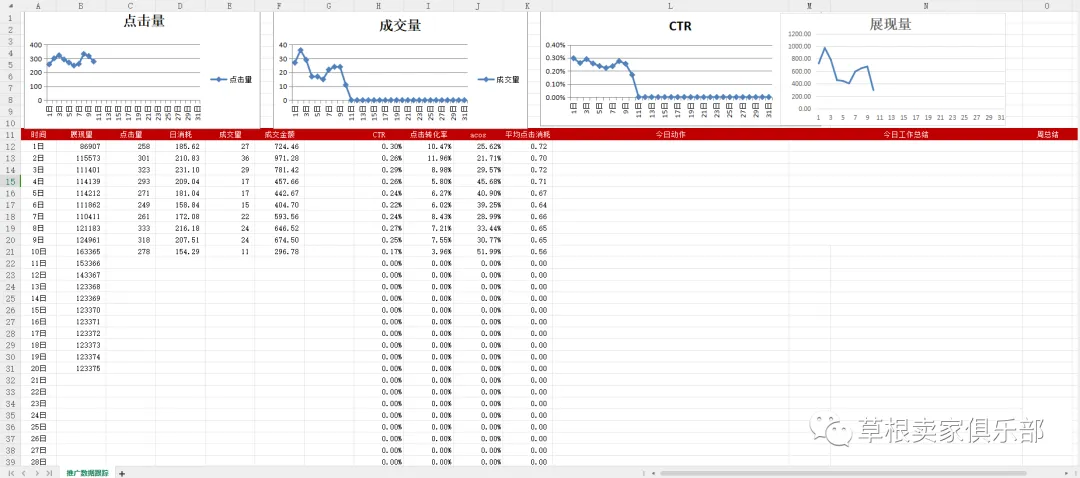Select row 11 header

coord(10,135)
